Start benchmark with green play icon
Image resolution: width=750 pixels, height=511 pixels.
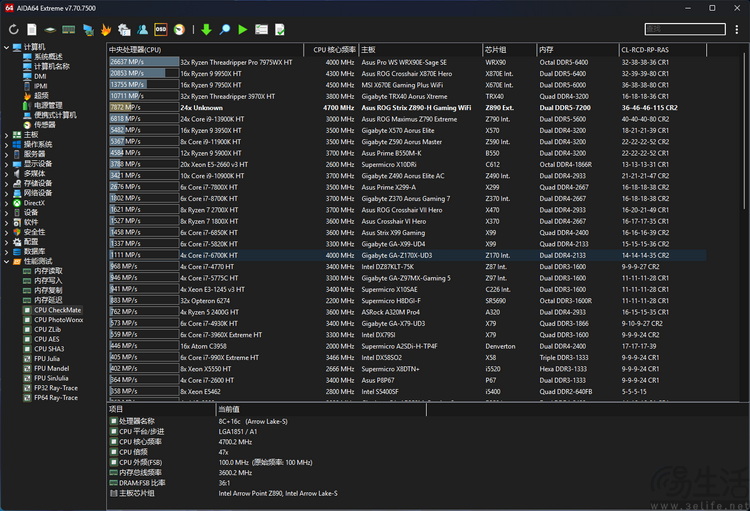(243, 30)
